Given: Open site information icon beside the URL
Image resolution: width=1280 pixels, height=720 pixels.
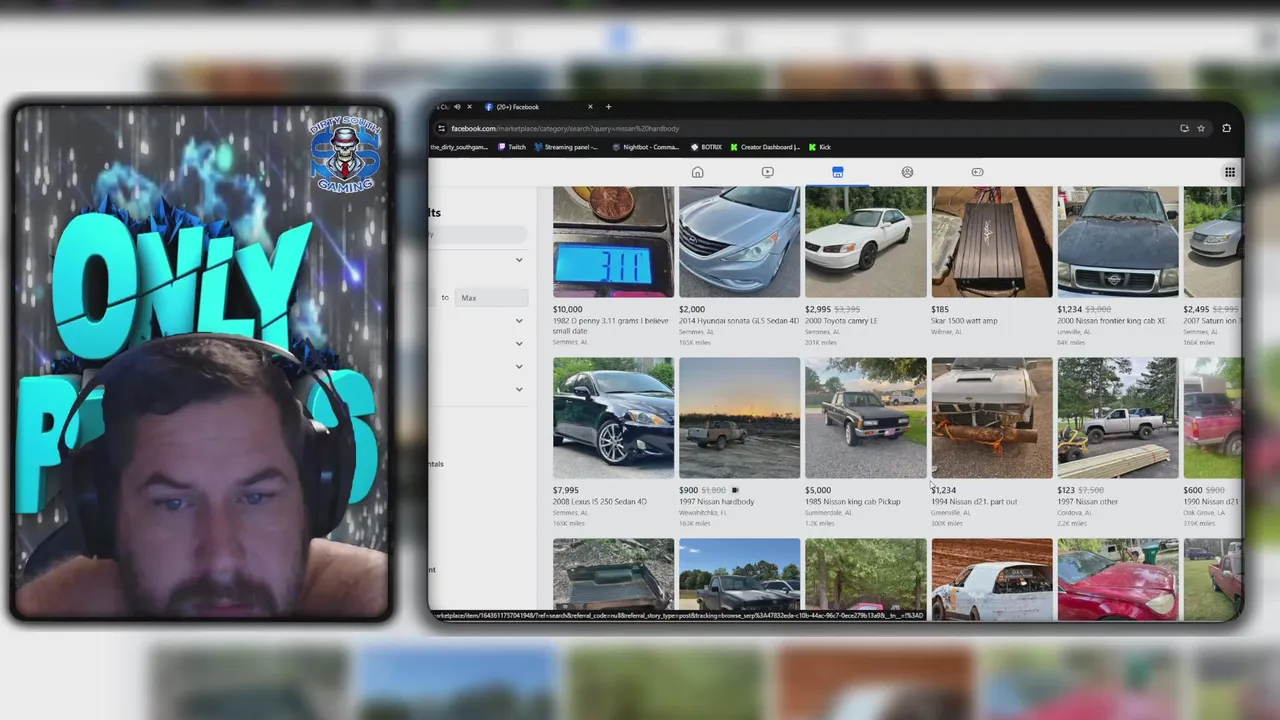Looking at the screenshot, I should click(x=441, y=128).
